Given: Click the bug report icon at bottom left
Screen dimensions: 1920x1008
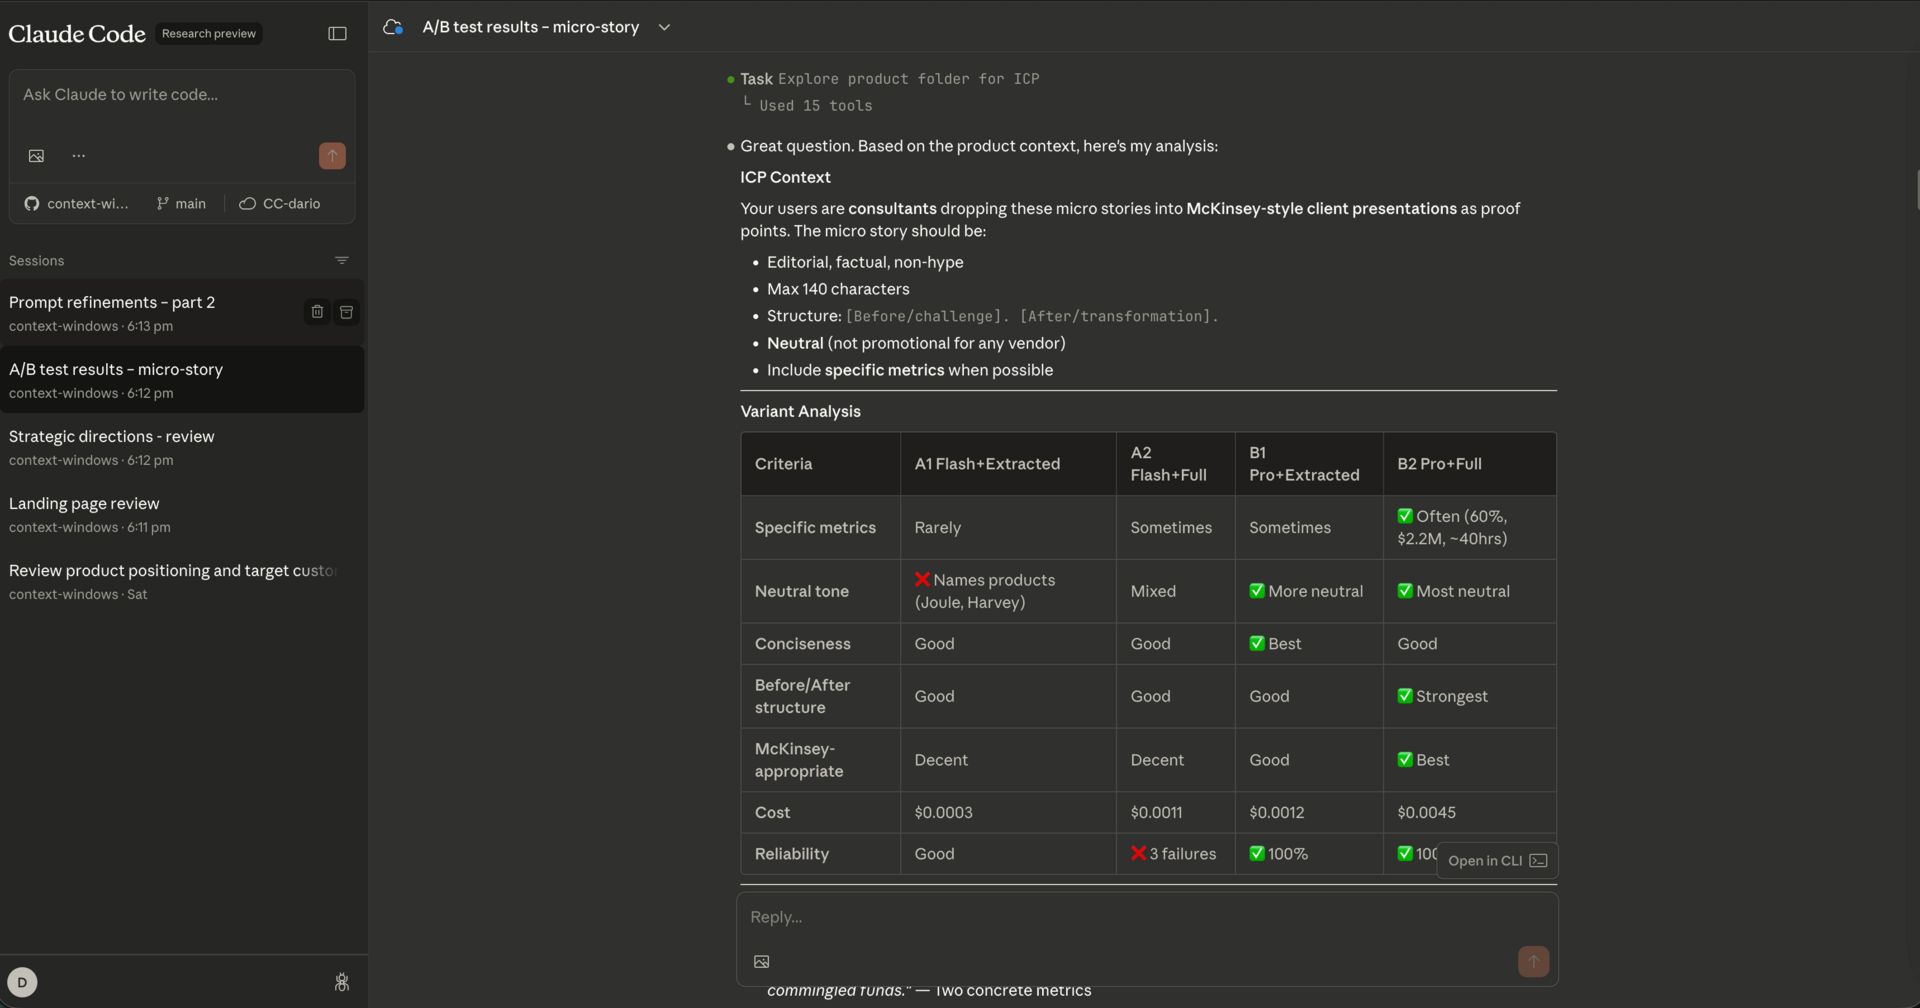Looking at the screenshot, I should (x=341, y=982).
